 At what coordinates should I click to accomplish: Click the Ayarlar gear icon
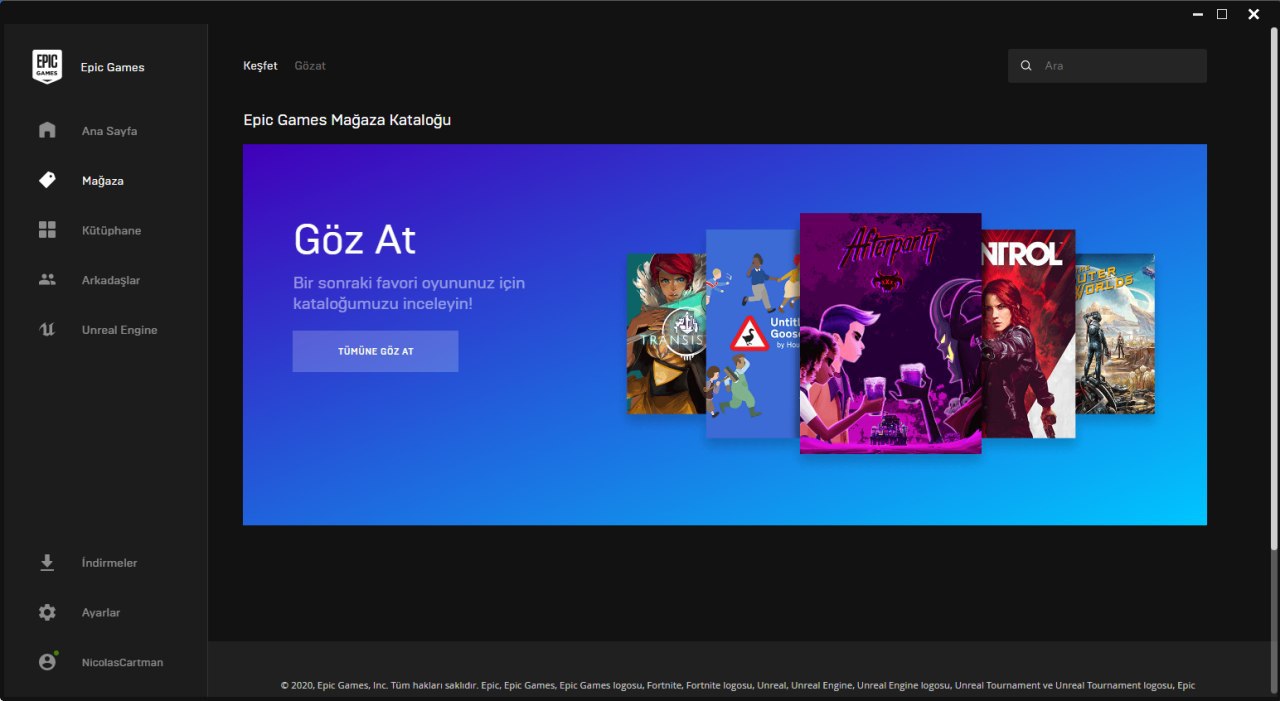pyautogui.click(x=47, y=612)
